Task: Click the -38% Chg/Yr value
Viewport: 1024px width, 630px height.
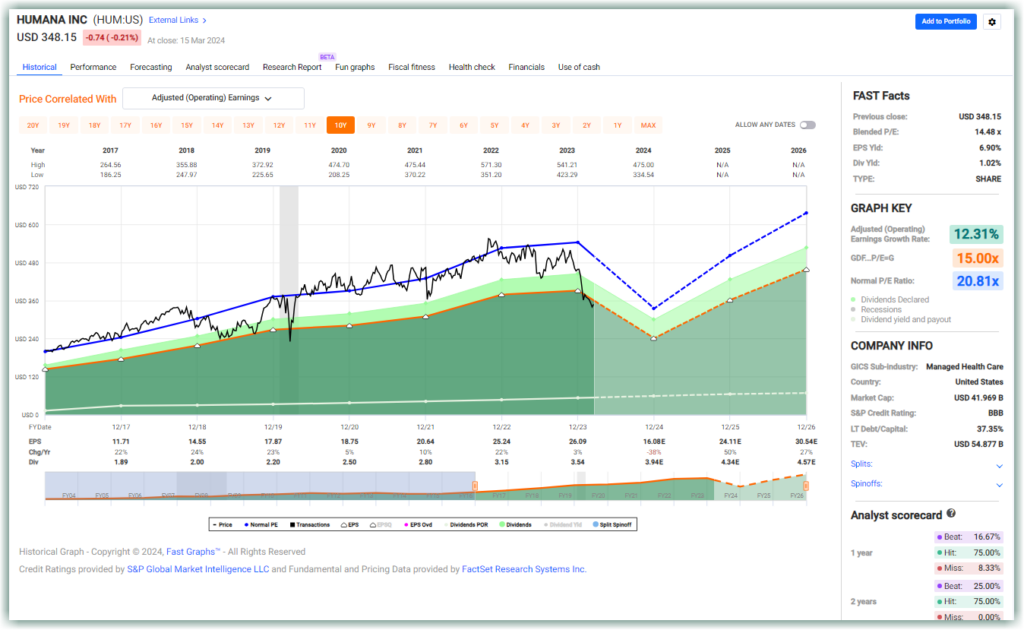Action: tap(654, 452)
